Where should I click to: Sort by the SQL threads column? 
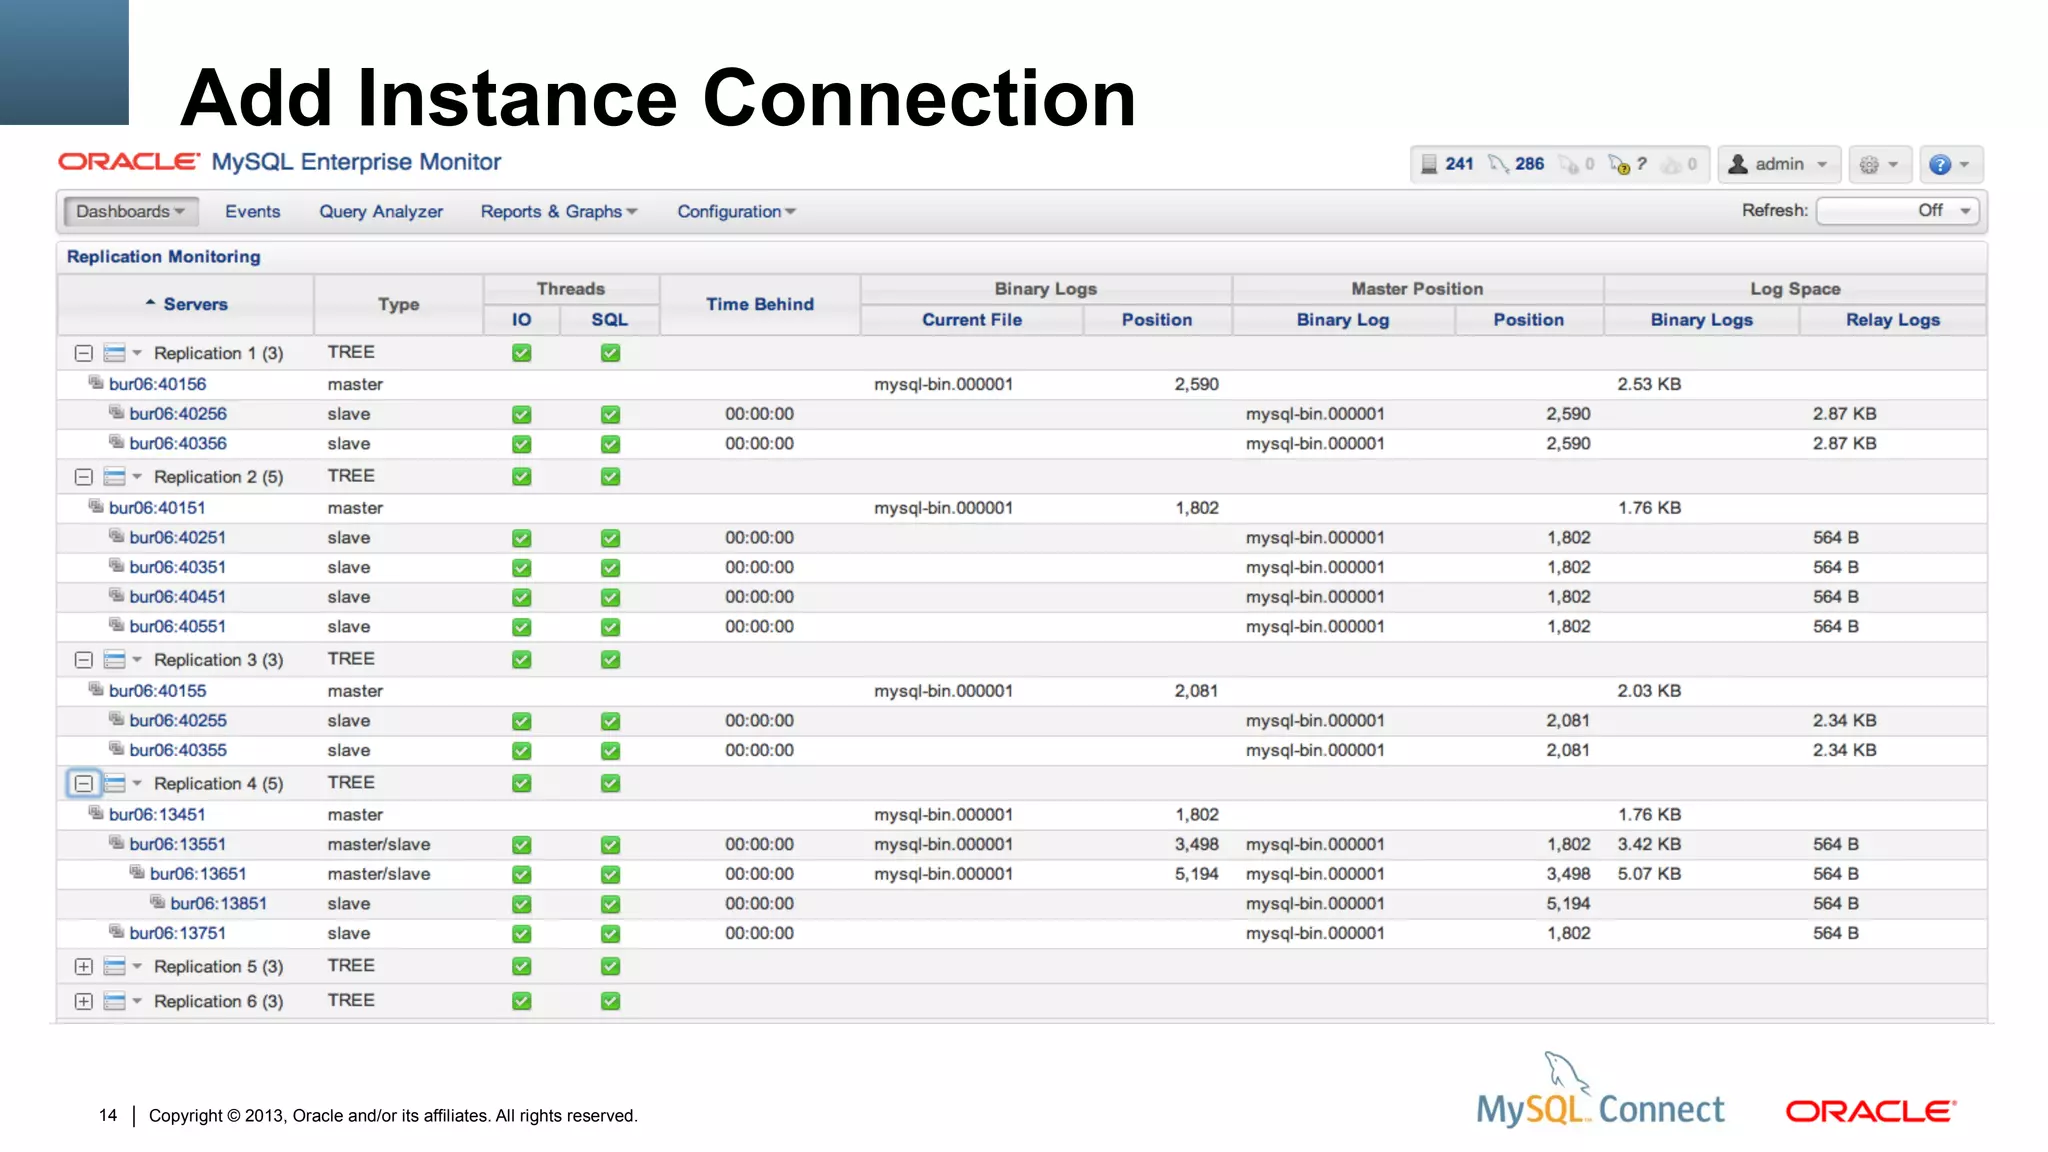pos(609,320)
